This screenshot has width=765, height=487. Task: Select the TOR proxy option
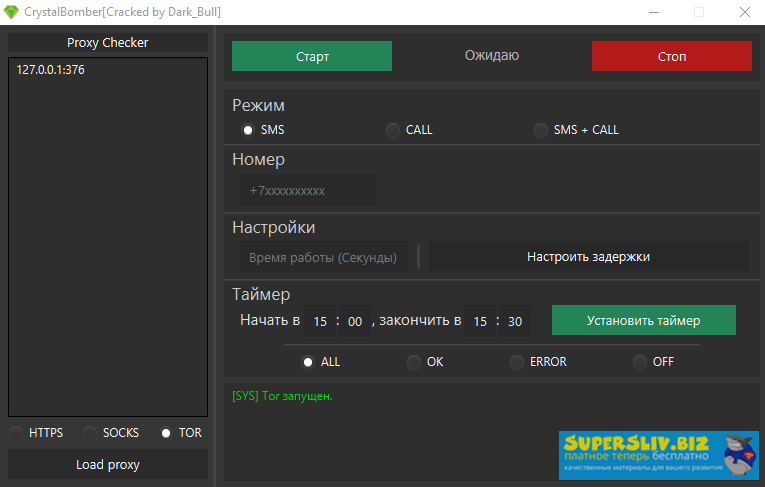click(166, 433)
